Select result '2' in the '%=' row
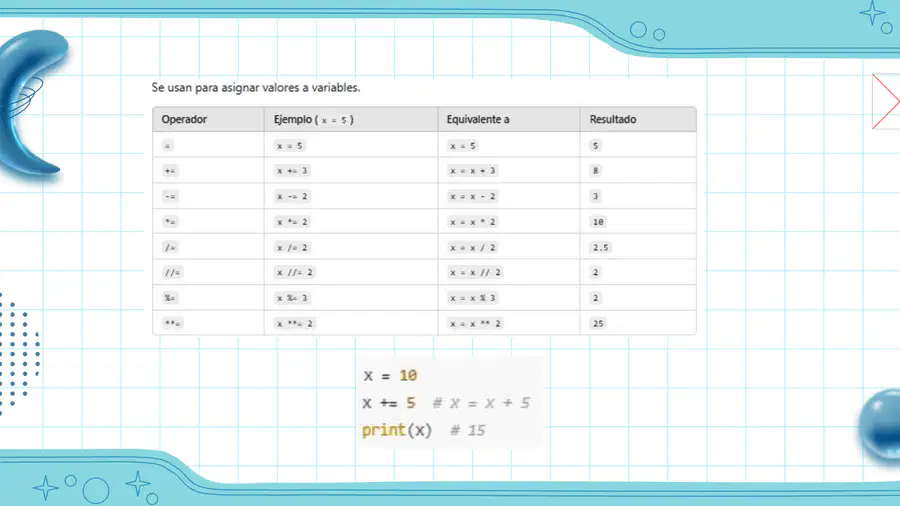This screenshot has width=900, height=506. pyautogui.click(x=595, y=298)
